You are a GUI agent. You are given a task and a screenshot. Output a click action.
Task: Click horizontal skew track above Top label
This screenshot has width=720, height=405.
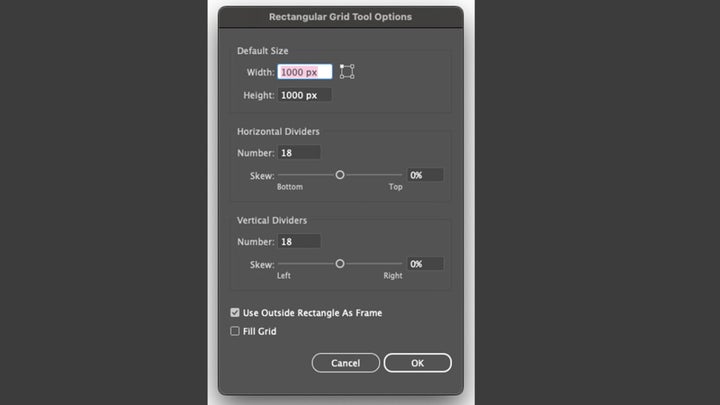pos(395,174)
